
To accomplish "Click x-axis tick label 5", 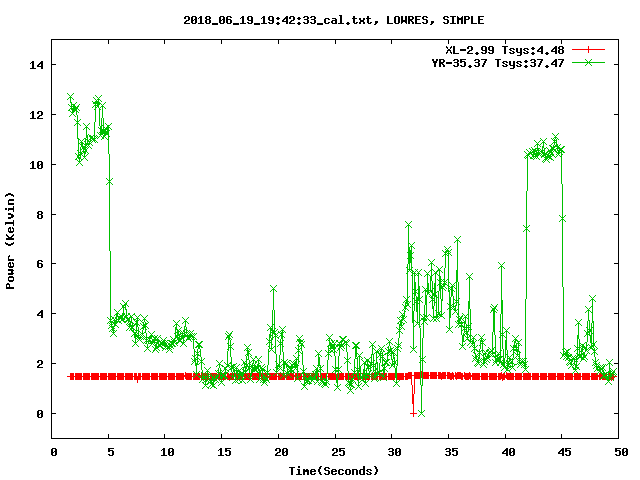I will [111, 452].
